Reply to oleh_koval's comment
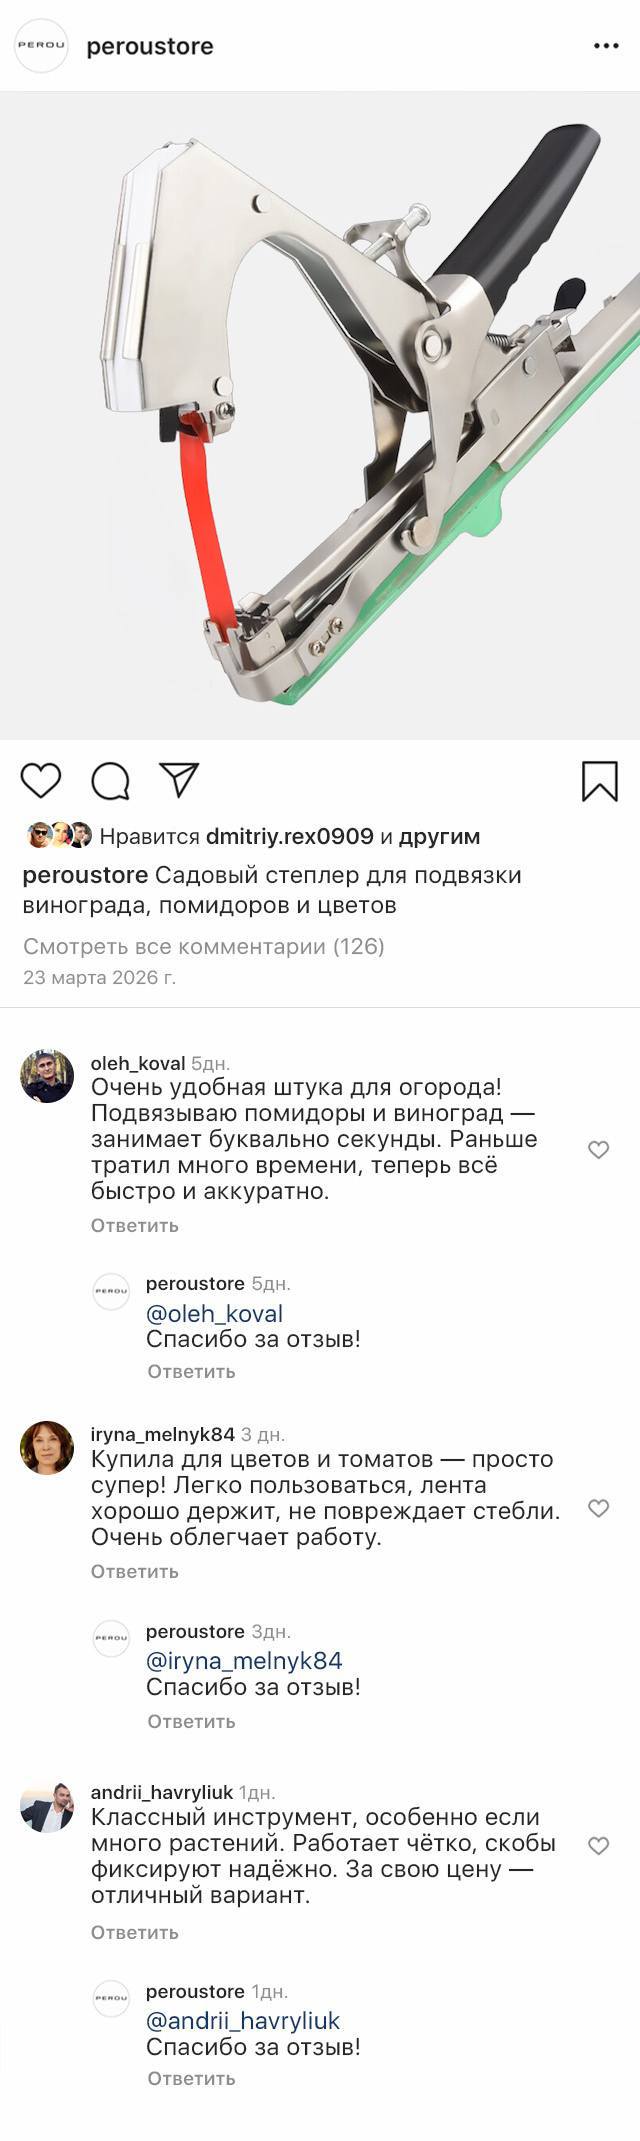Viewport: 640px width, 2141px height. (x=135, y=1225)
